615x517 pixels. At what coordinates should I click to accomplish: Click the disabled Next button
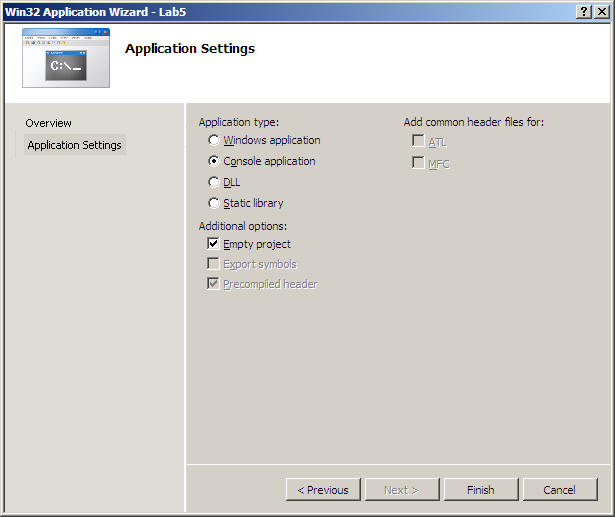click(x=402, y=490)
